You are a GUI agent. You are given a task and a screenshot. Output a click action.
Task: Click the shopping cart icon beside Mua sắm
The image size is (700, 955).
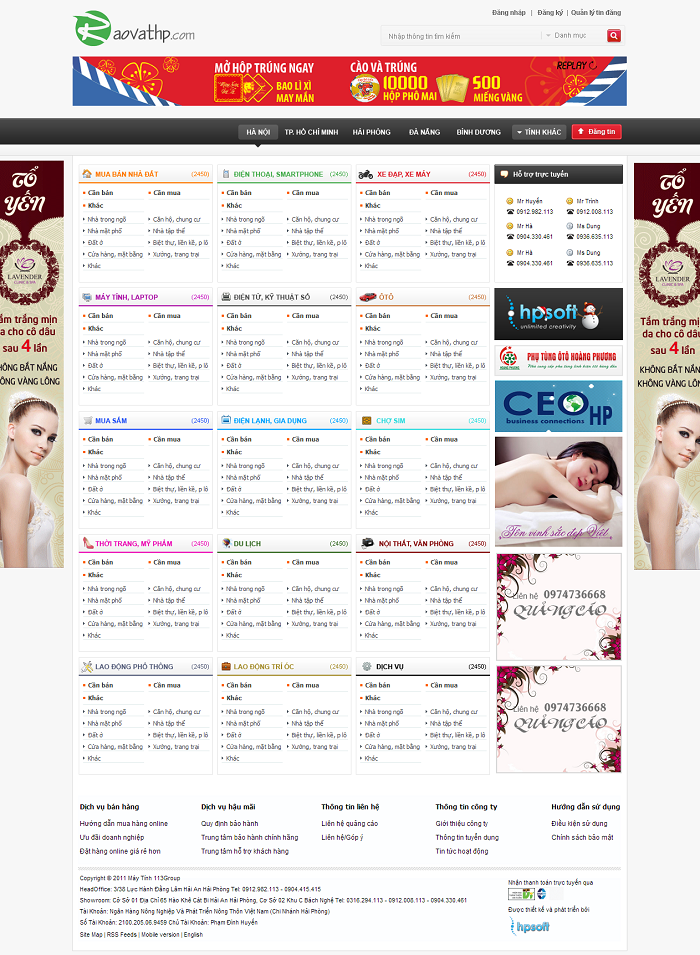pyautogui.click(x=88, y=421)
